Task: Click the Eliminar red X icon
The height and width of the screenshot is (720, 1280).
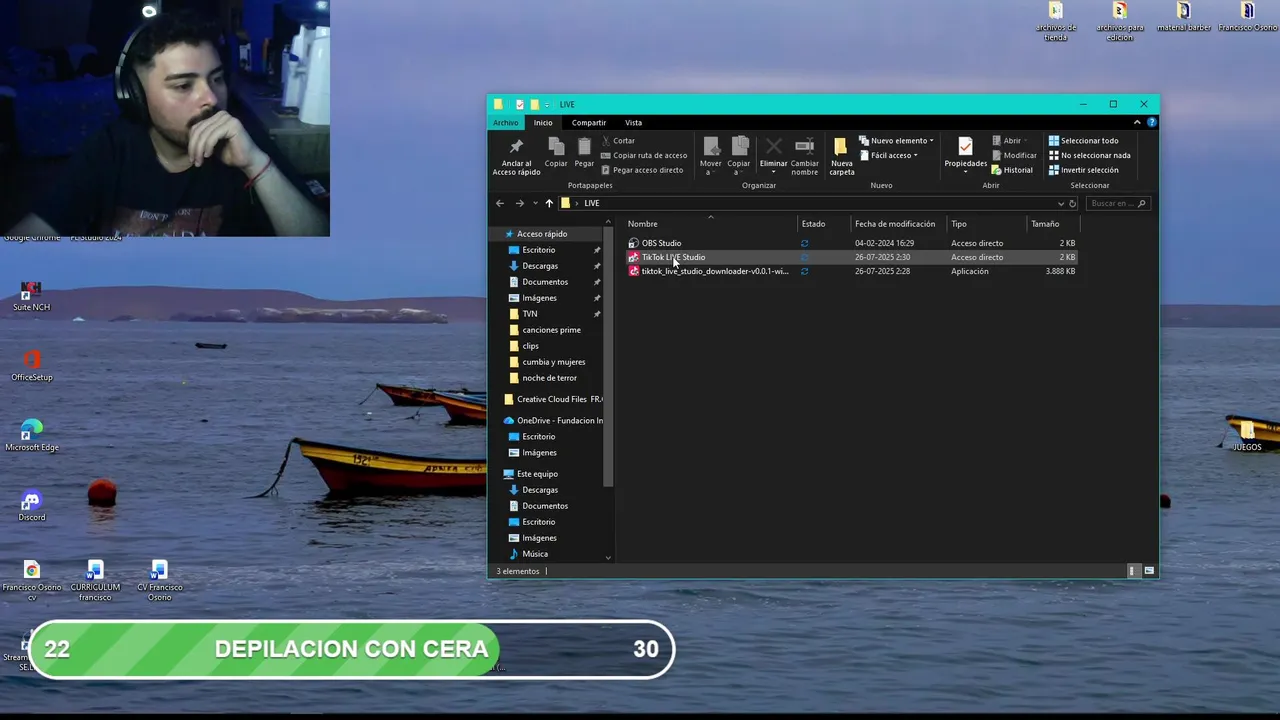Action: 773,146
